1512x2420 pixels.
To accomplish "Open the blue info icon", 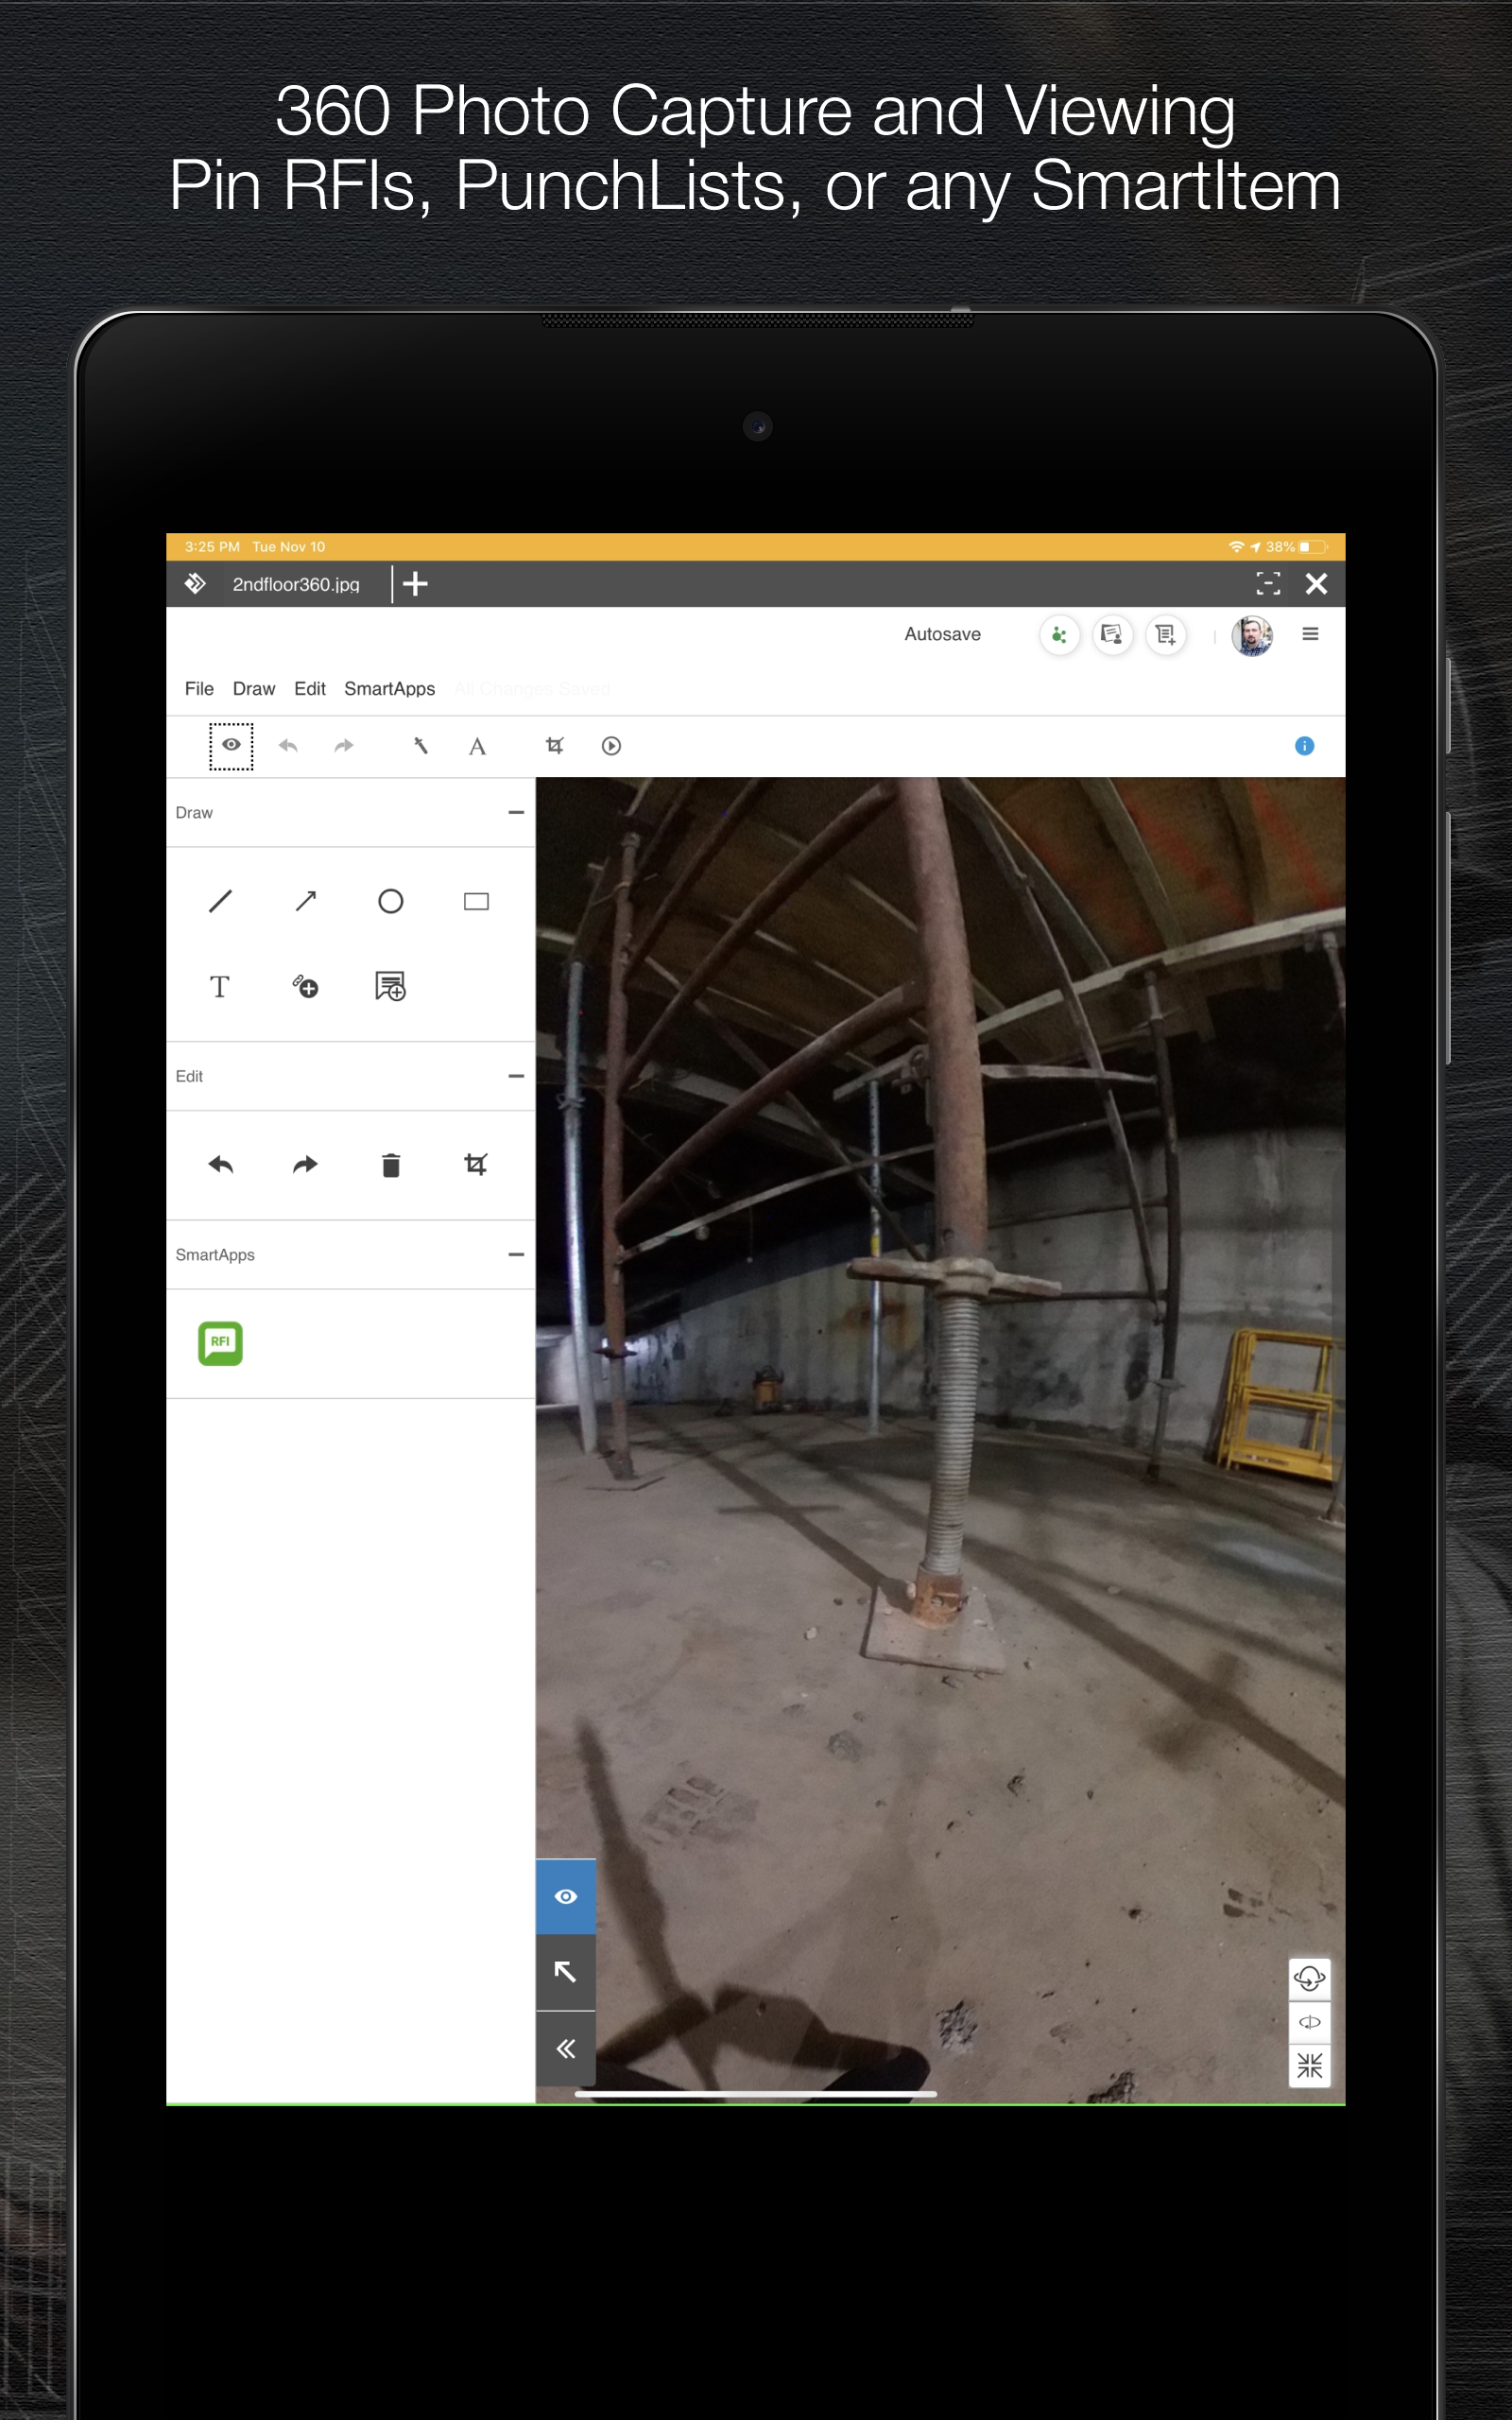I will (1304, 746).
